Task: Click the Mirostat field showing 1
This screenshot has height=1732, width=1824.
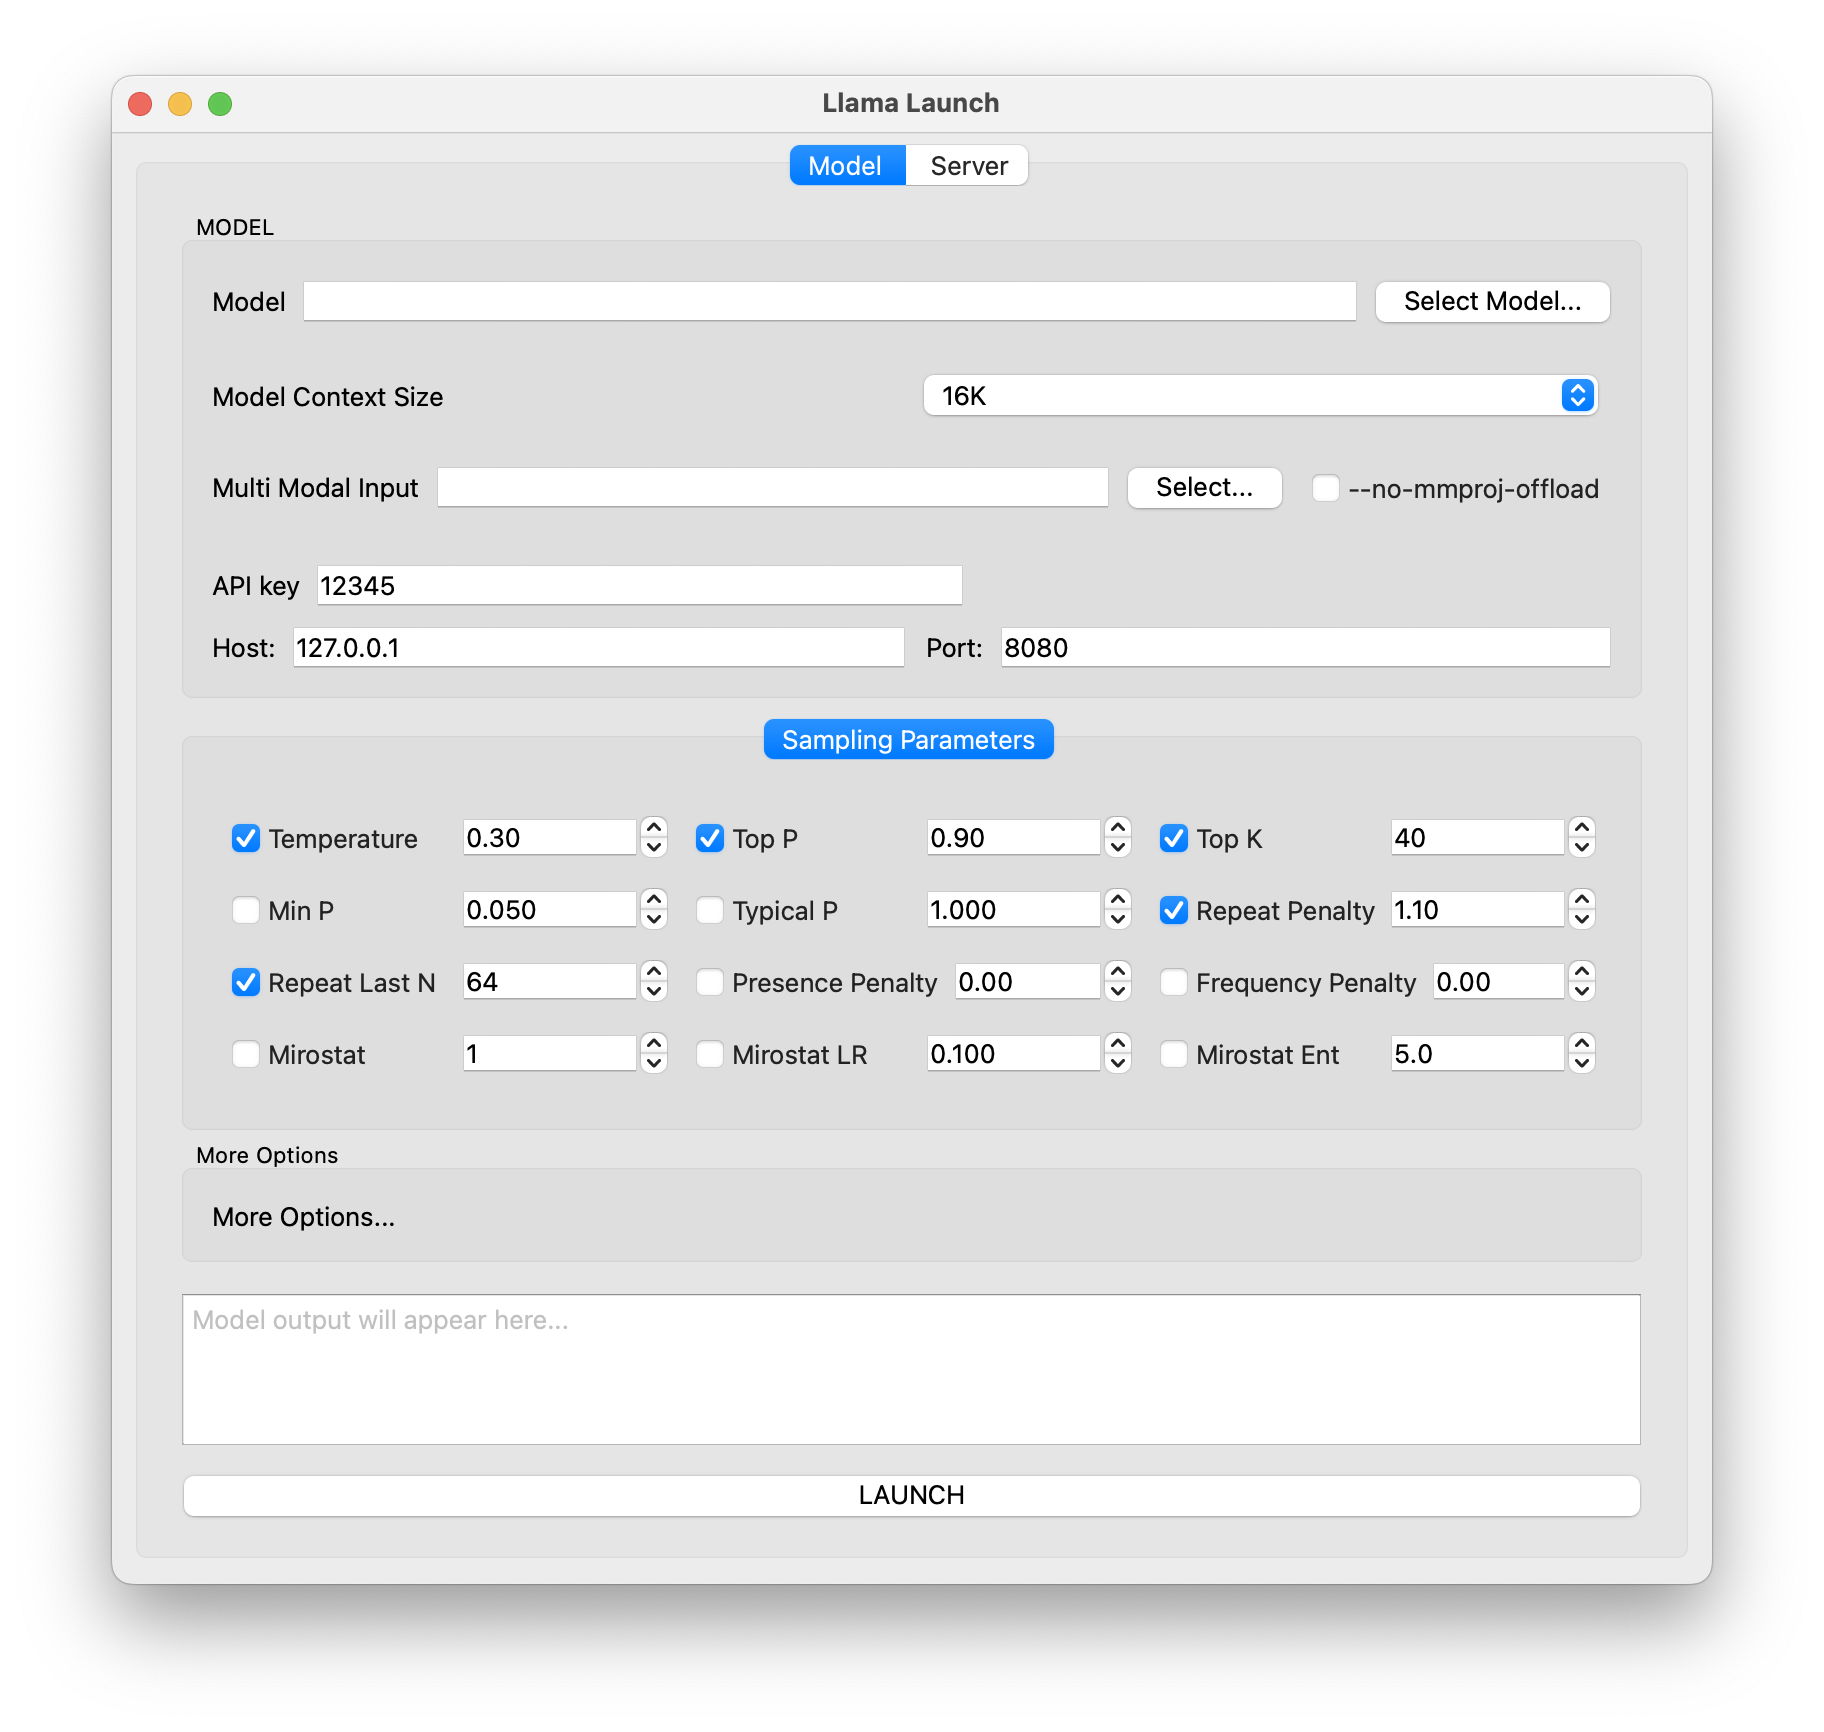Action: click(550, 1053)
